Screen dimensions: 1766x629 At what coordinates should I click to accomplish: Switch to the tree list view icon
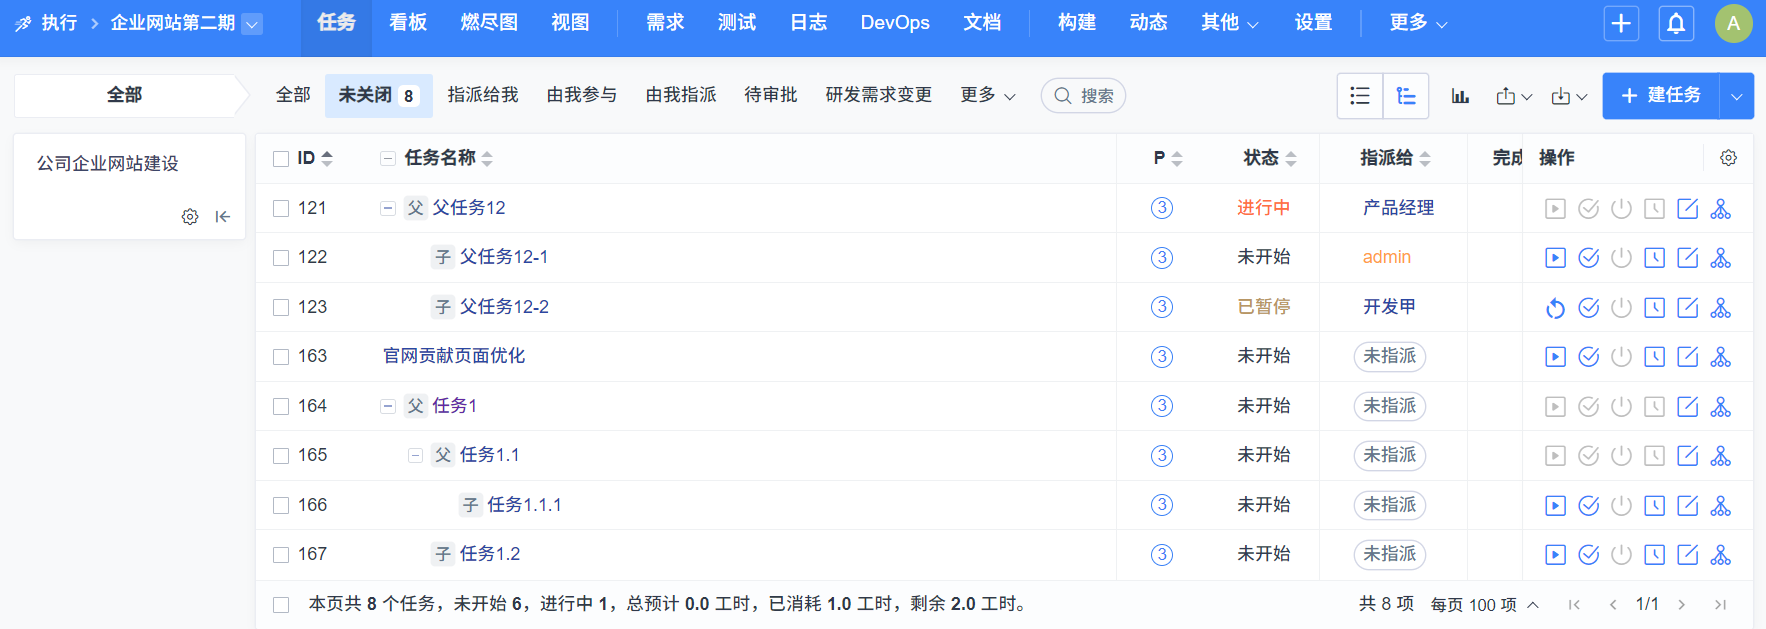[1406, 96]
